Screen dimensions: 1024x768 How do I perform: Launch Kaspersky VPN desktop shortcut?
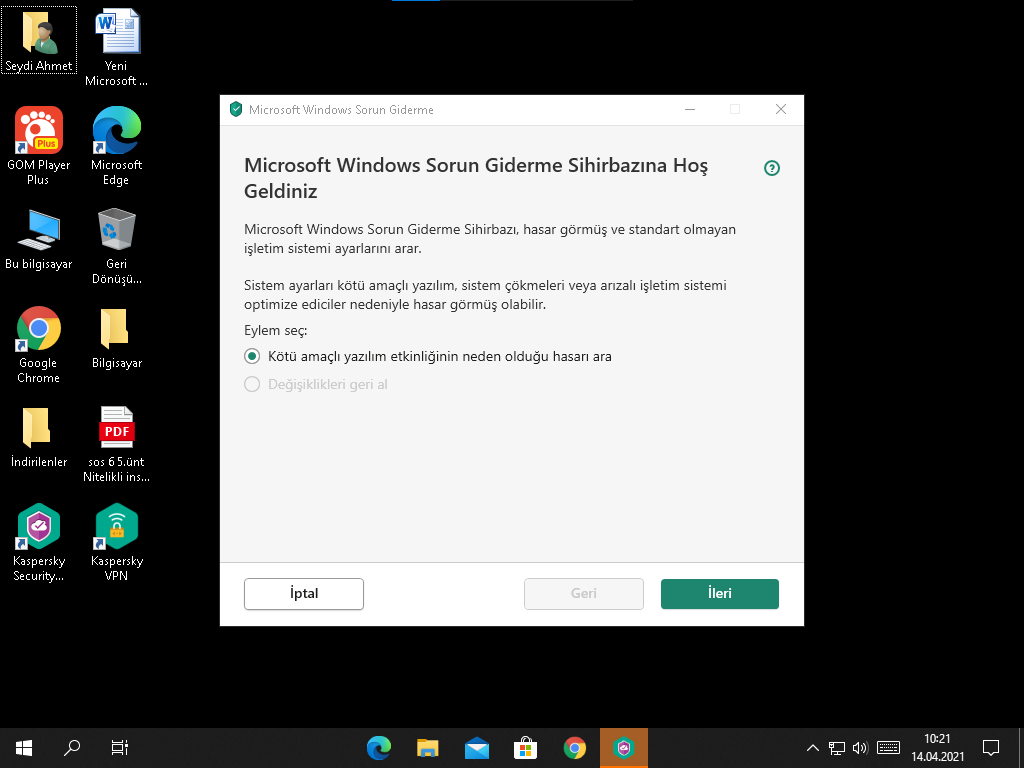(116, 542)
